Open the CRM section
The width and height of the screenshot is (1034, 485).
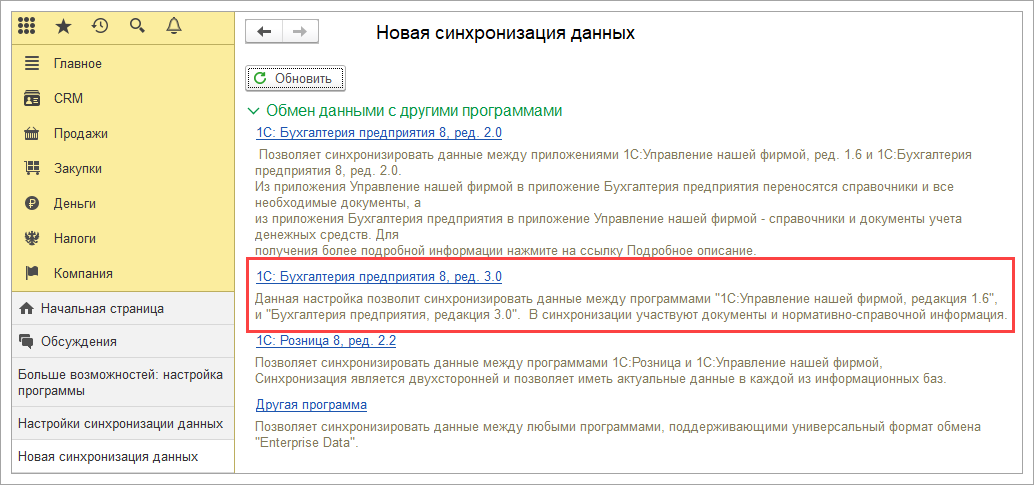(x=123, y=99)
